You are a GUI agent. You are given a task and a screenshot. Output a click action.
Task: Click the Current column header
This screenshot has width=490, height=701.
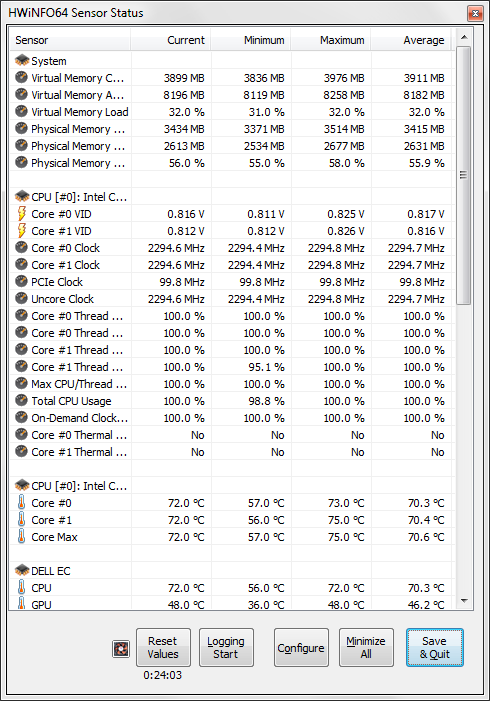coord(170,40)
